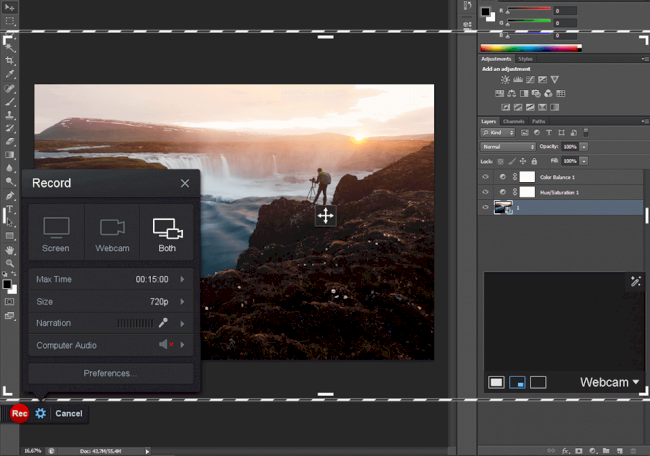The width and height of the screenshot is (650, 456).
Task: Select the Hand tool in toolbar
Action: point(9,249)
